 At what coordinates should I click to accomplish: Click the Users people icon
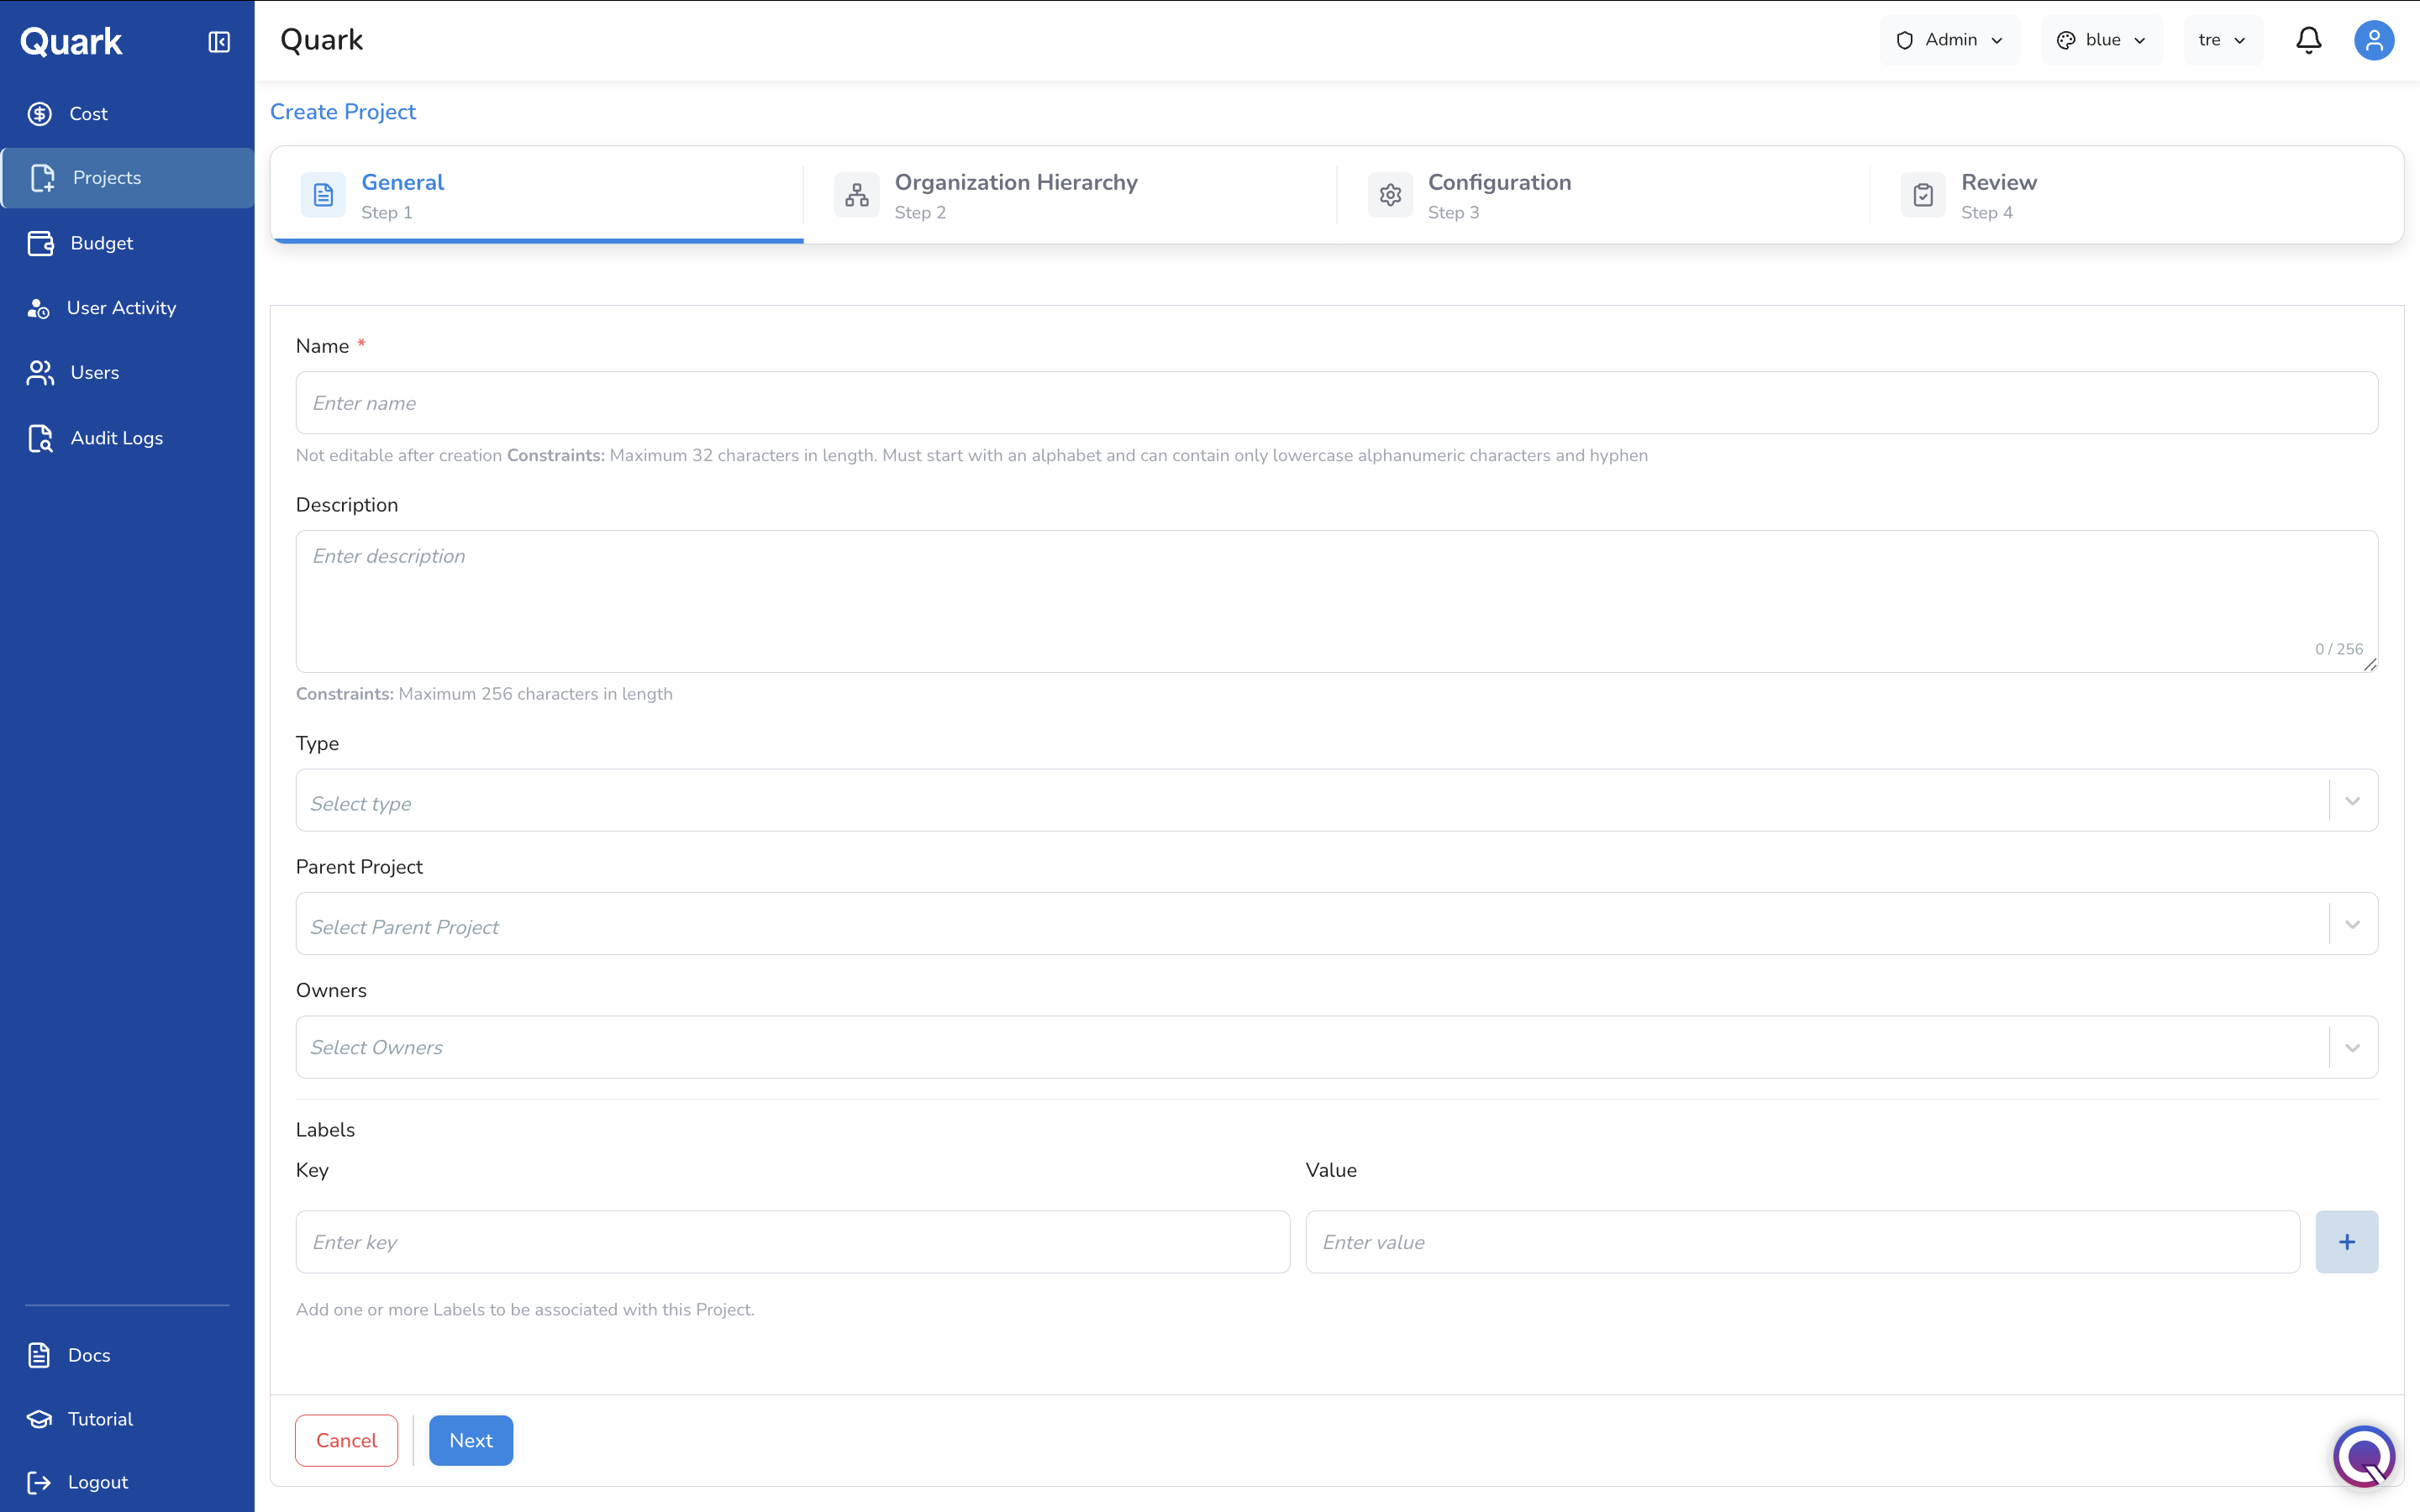pyautogui.click(x=41, y=373)
